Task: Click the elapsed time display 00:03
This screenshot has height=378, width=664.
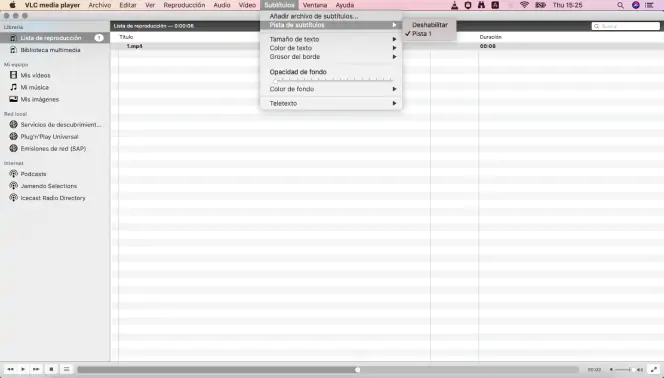Action: 594,370
